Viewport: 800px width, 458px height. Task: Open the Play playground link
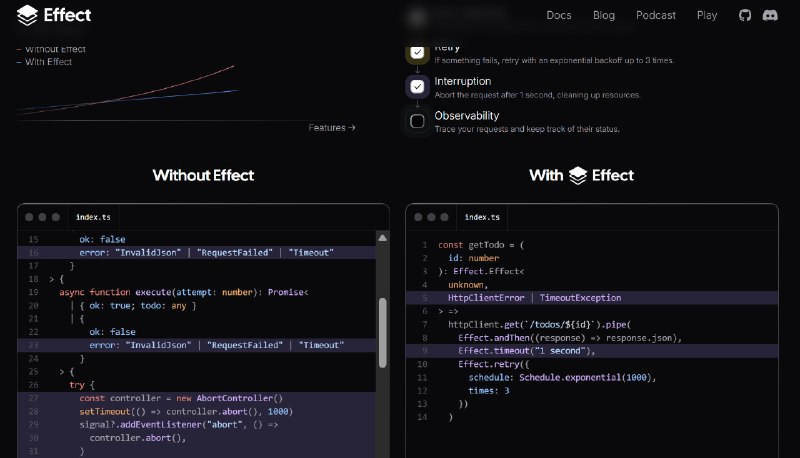coord(707,16)
